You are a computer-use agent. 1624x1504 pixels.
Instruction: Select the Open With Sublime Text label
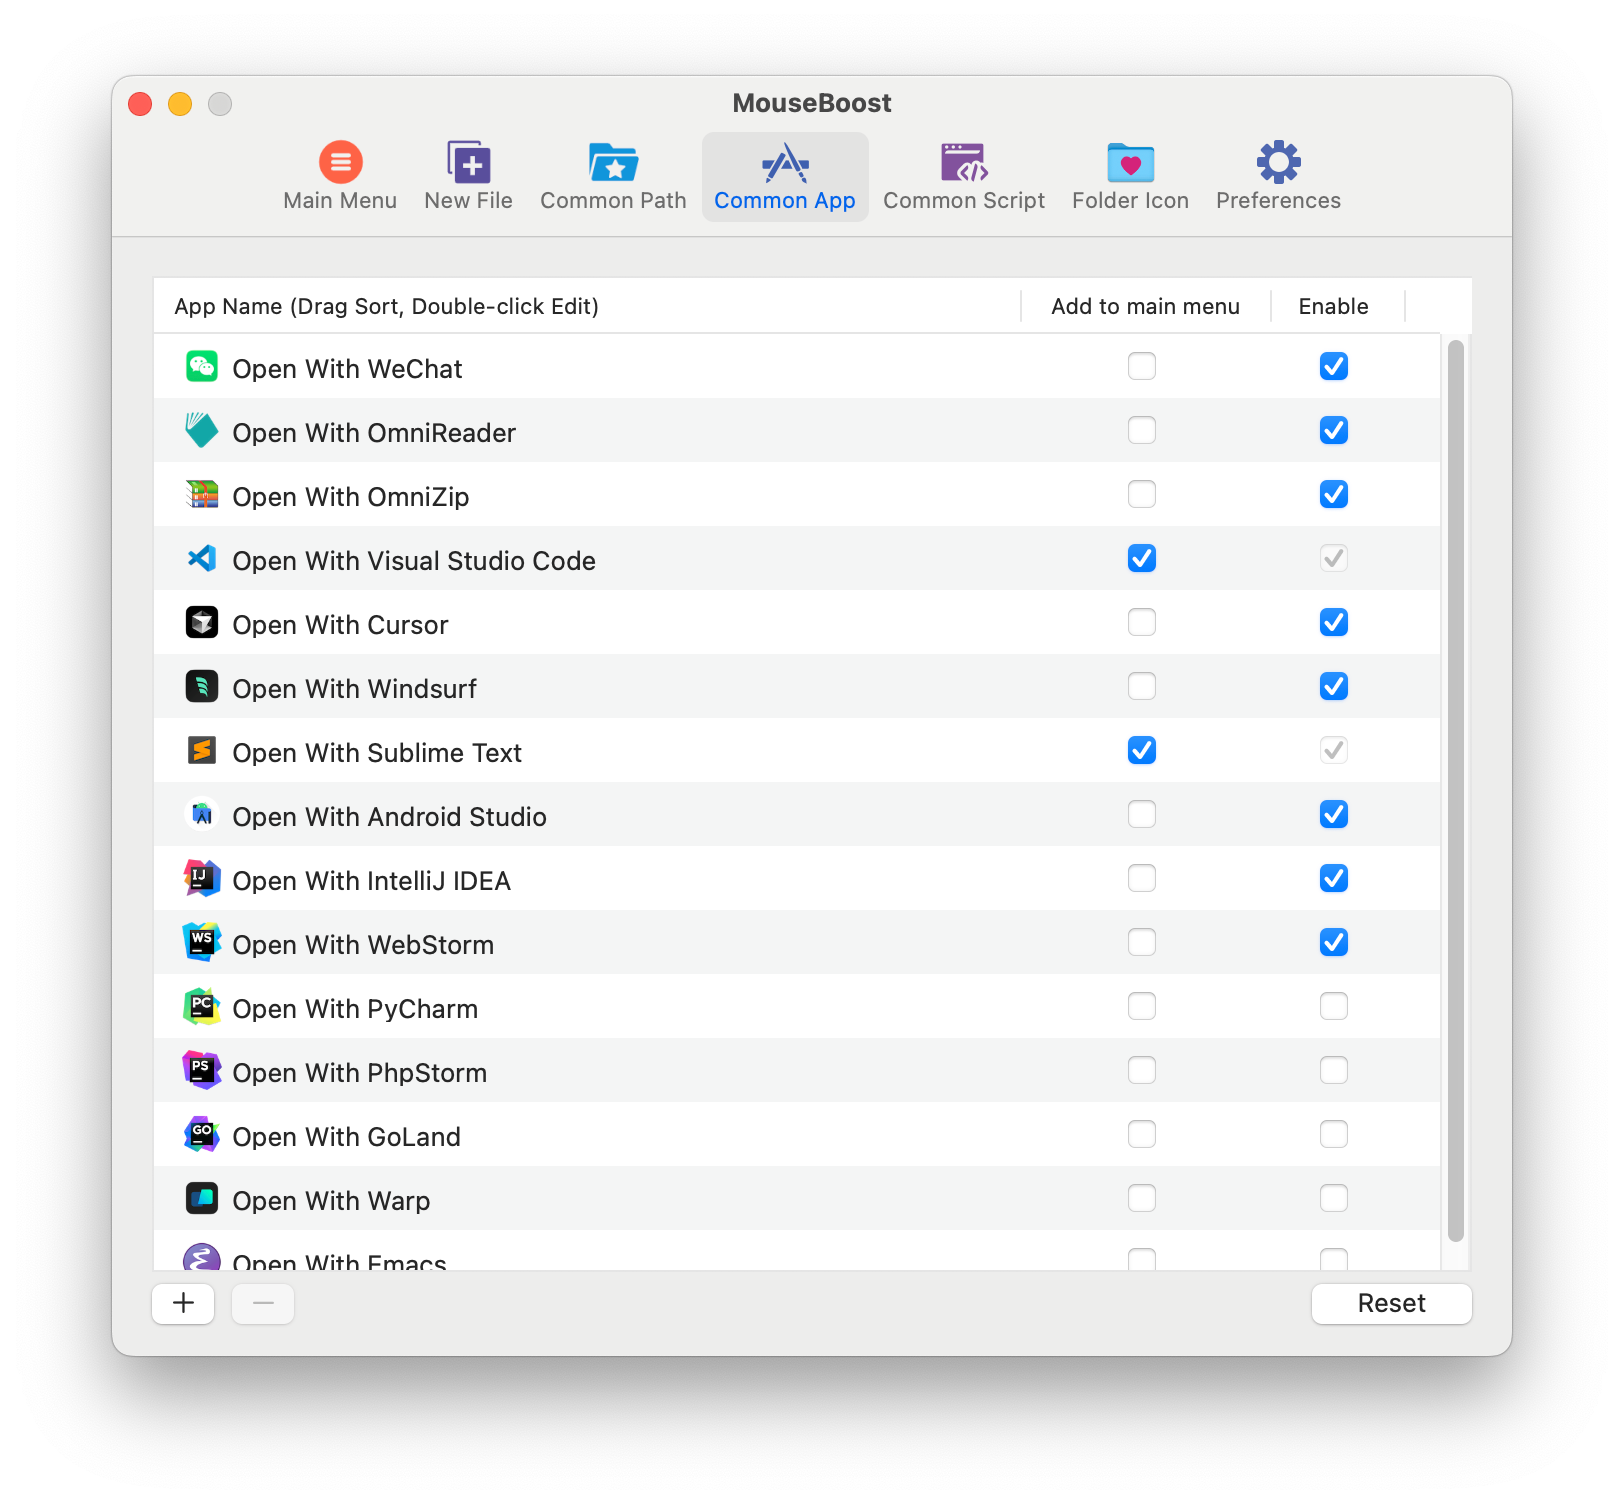[377, 753]
